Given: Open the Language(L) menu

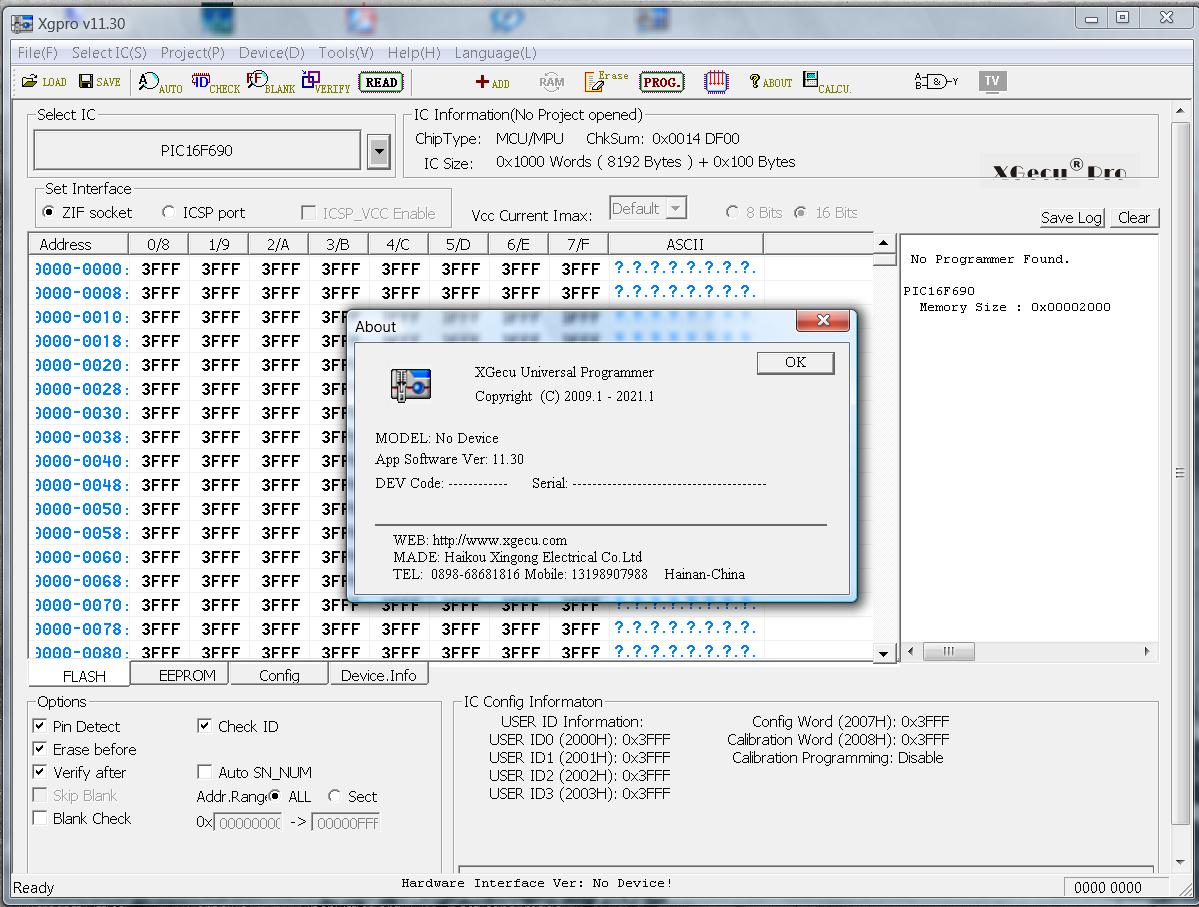Looking at the screenshot, I should pyautogui.click(x=496, y=53).
